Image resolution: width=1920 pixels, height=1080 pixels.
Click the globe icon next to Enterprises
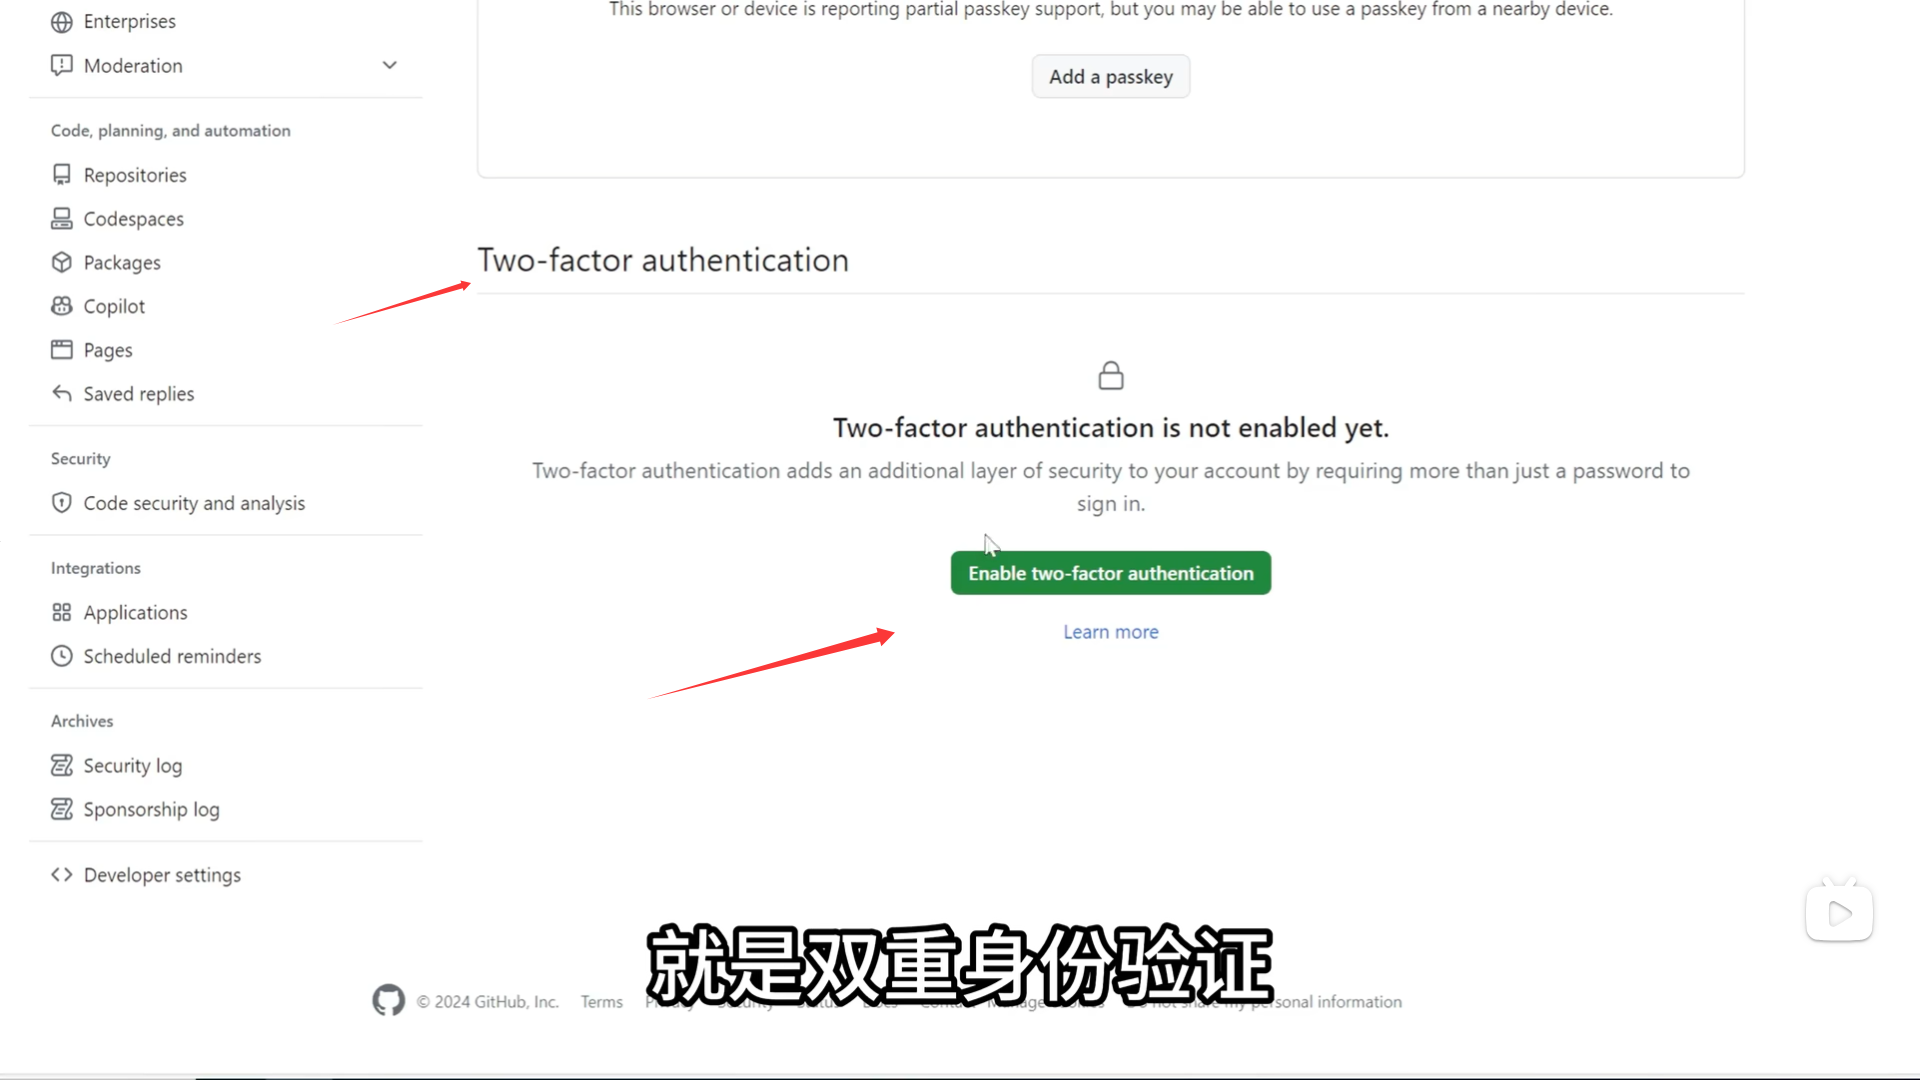(x=62, y=21)
